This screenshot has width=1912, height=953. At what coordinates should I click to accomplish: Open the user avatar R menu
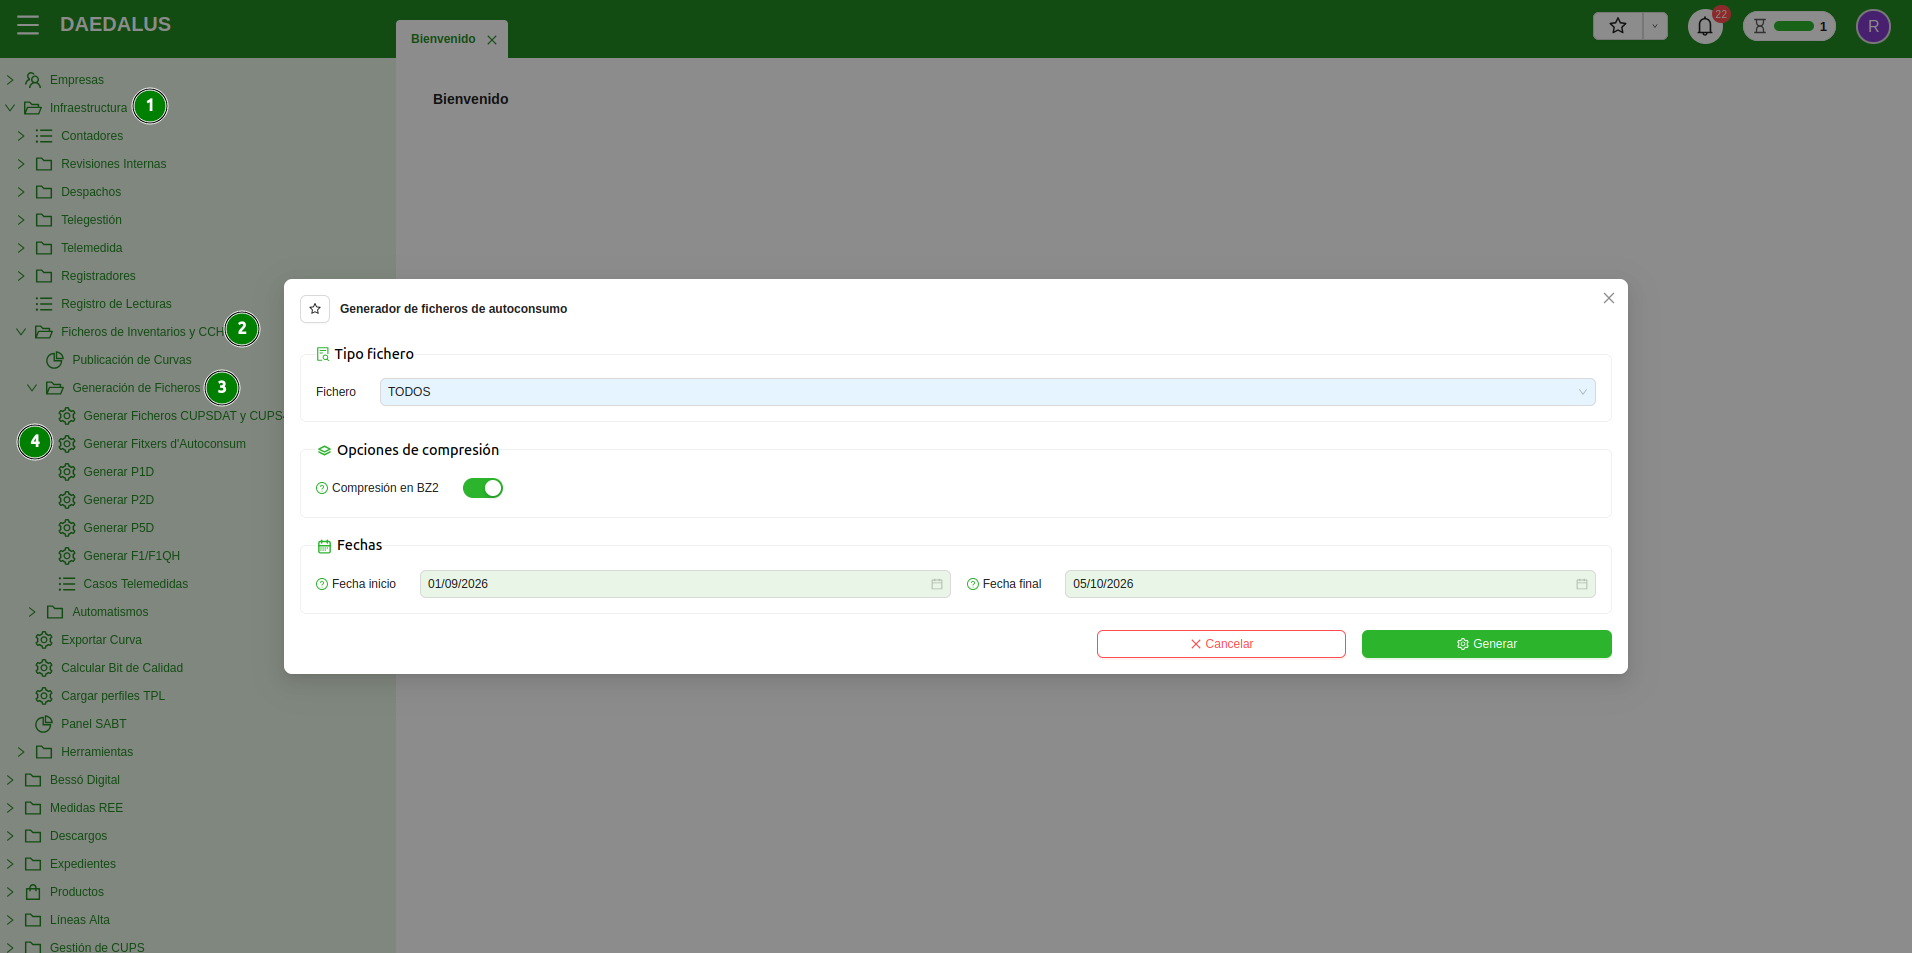tap(1873, 26)
